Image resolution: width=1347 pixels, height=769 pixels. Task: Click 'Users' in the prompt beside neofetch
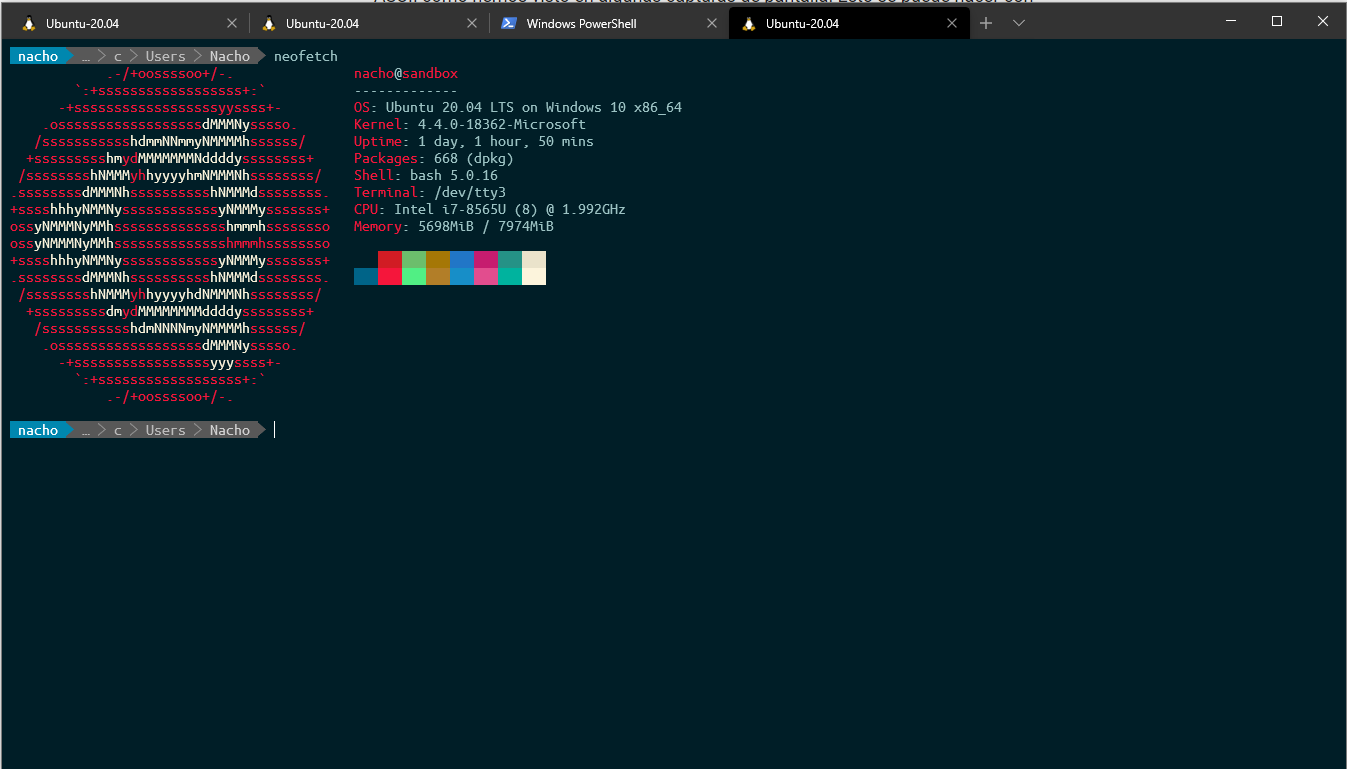click(166, 56)
